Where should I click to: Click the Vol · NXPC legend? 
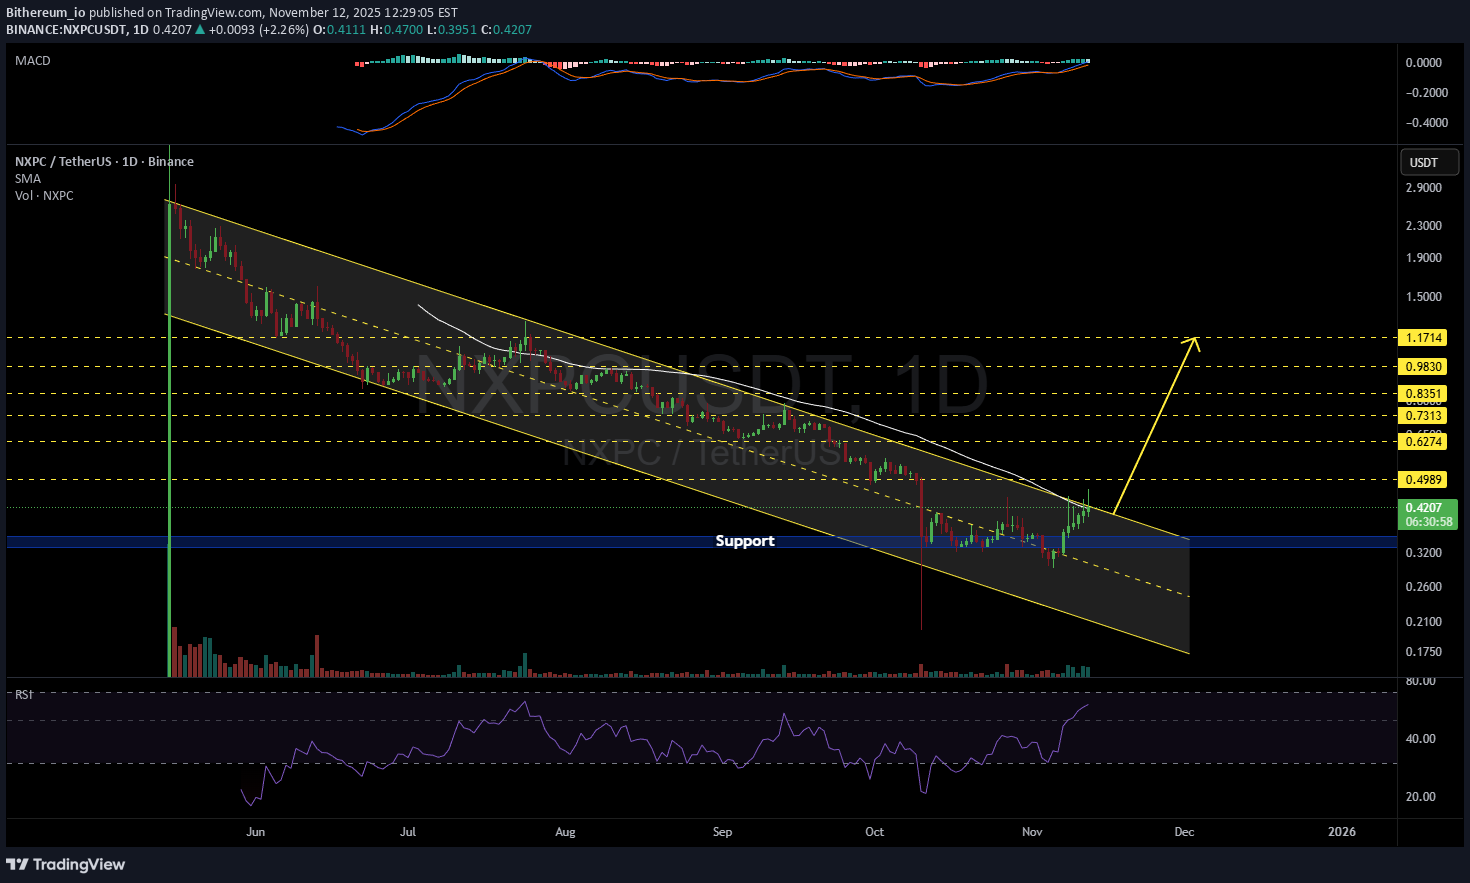click(x=44, y=196)
